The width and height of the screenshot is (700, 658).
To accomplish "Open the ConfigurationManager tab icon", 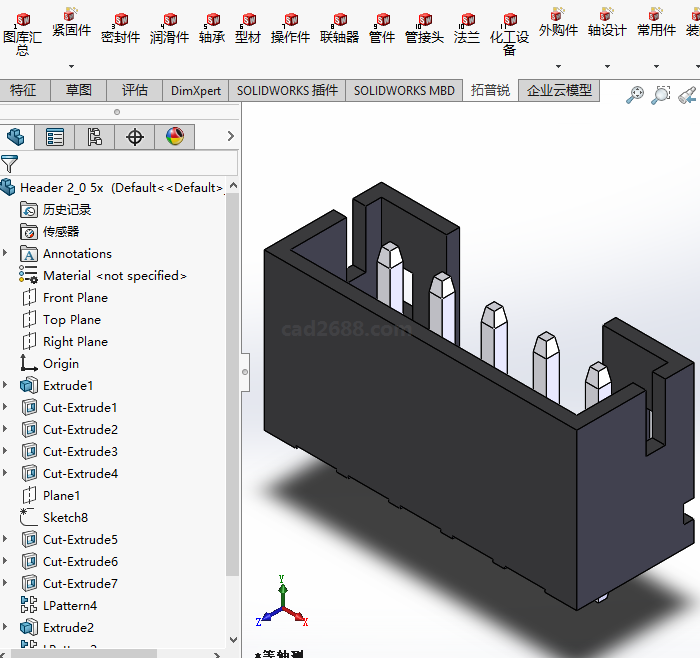I will coord(95,137).
